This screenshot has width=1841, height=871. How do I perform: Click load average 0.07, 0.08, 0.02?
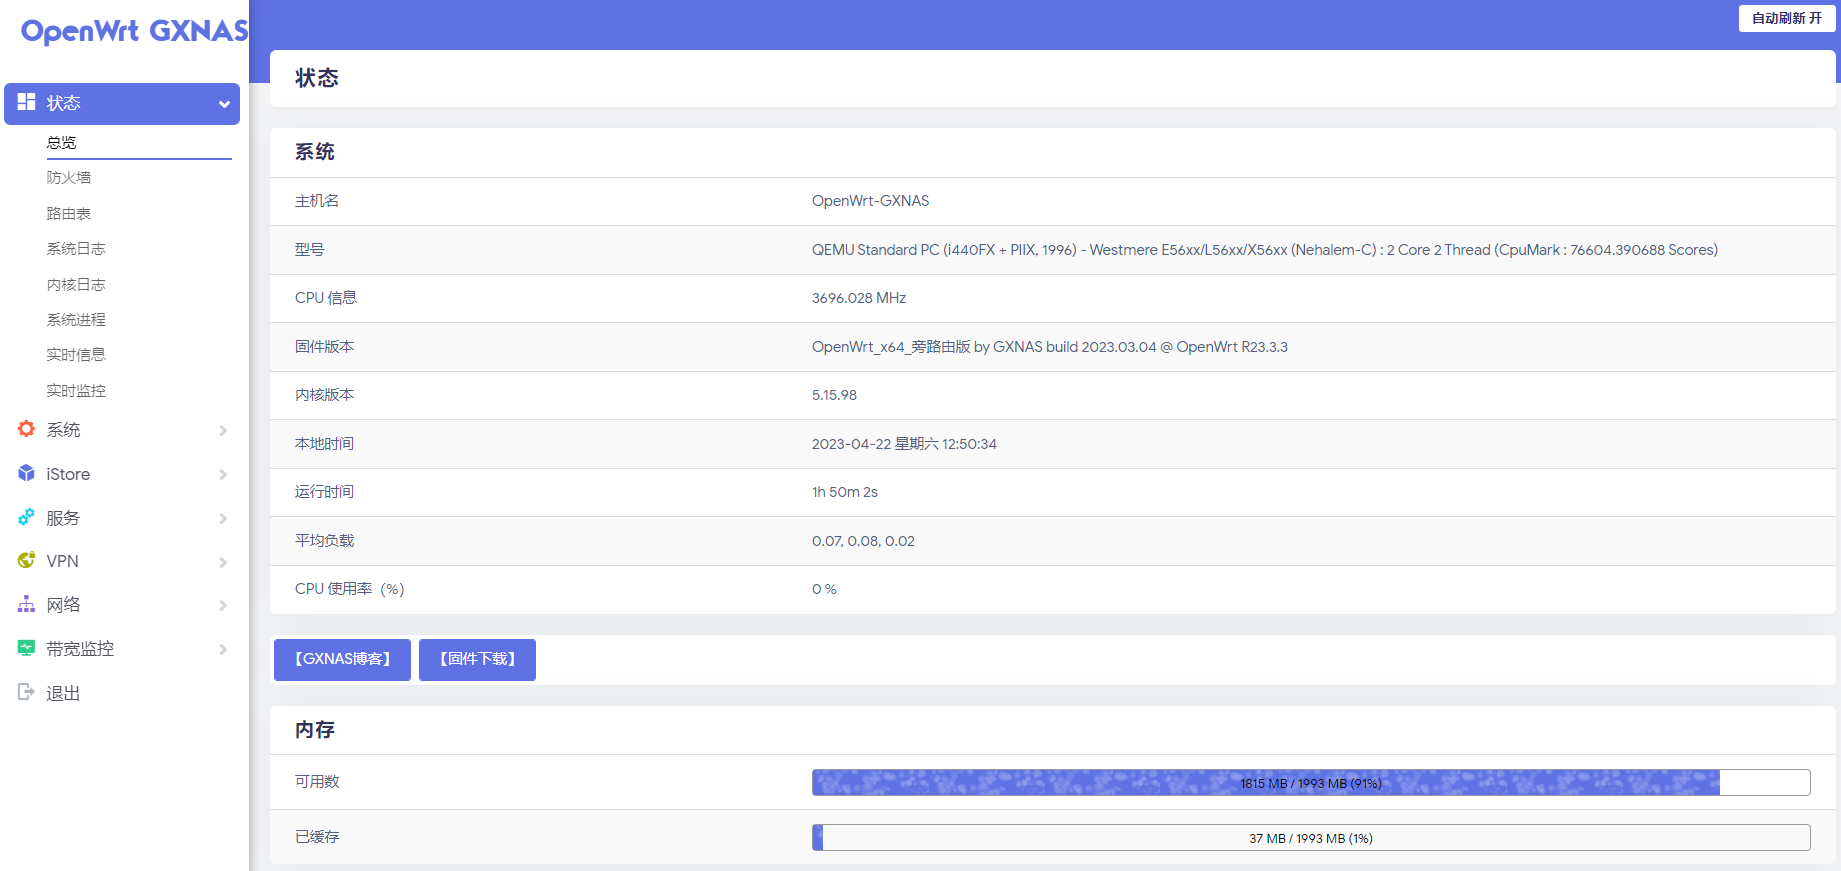(863, 541)
